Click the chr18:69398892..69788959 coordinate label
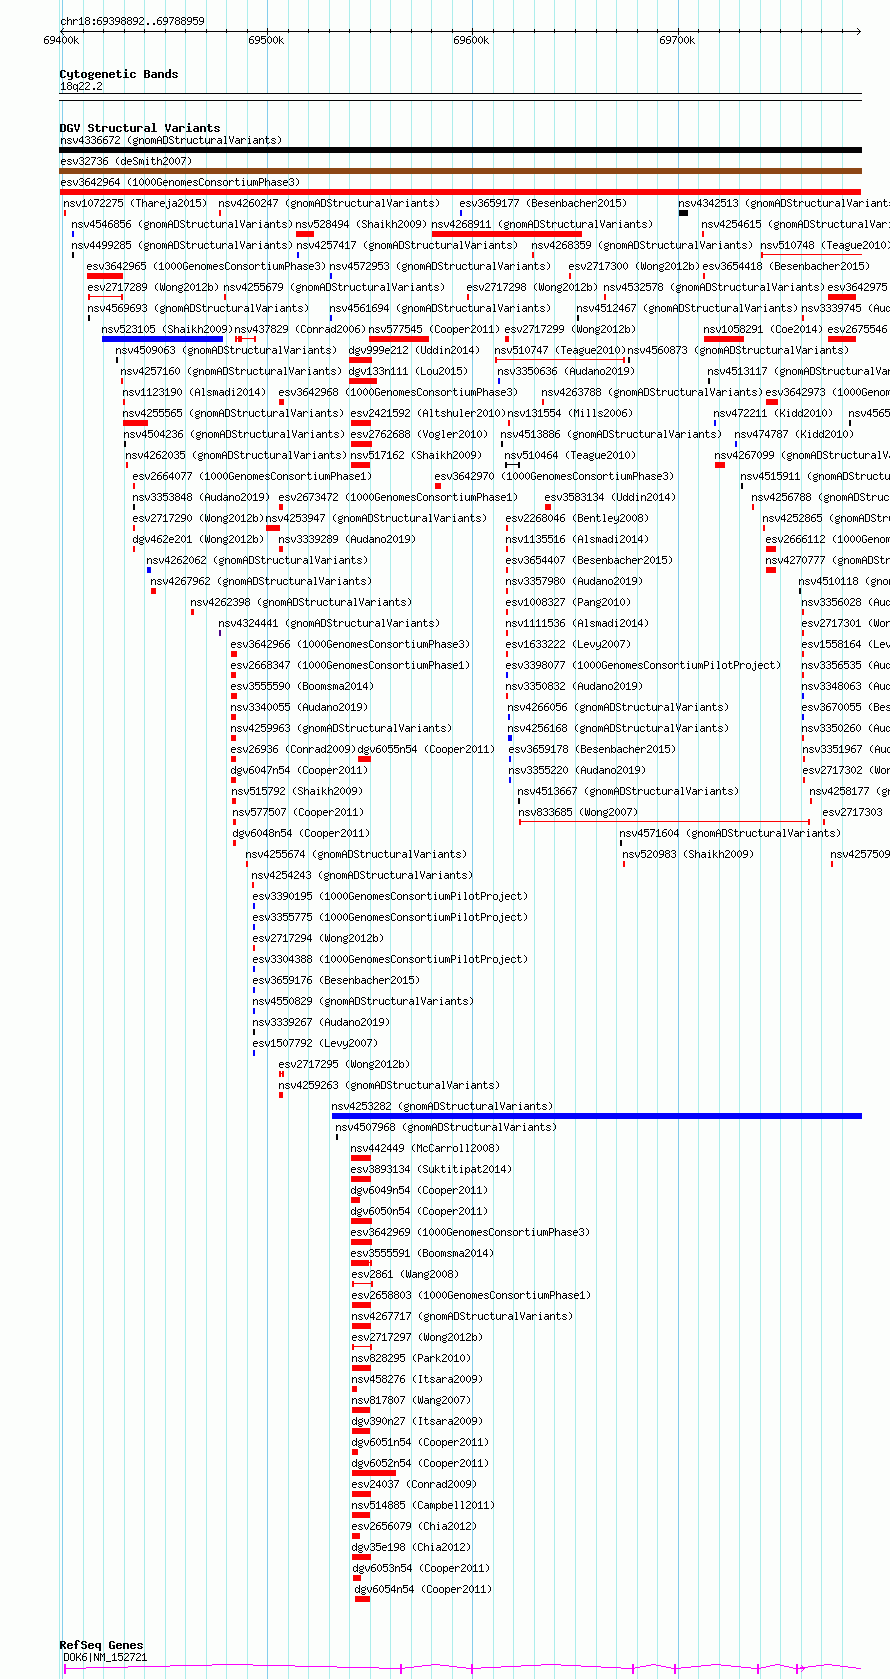 point(132,21)
